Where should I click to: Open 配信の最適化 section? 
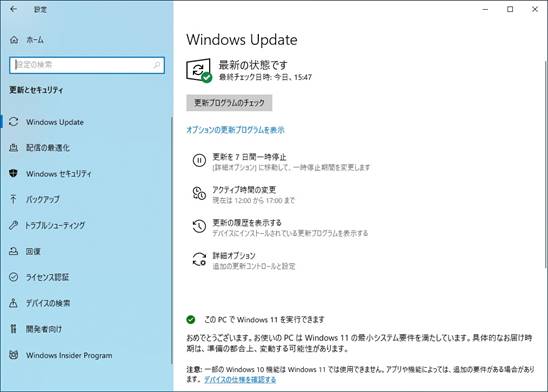[x=48, y=148]
